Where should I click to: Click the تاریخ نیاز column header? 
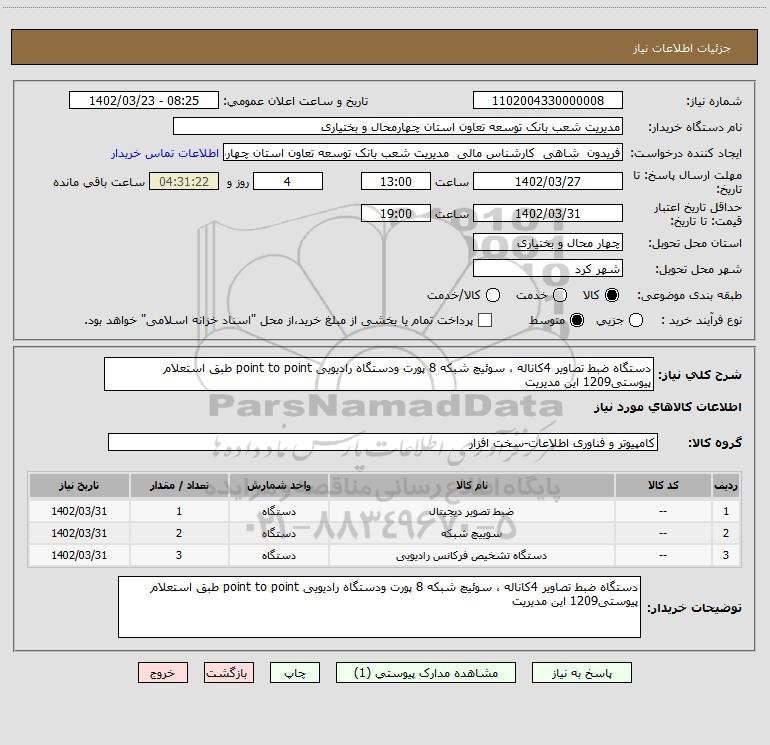coord(79,485)
